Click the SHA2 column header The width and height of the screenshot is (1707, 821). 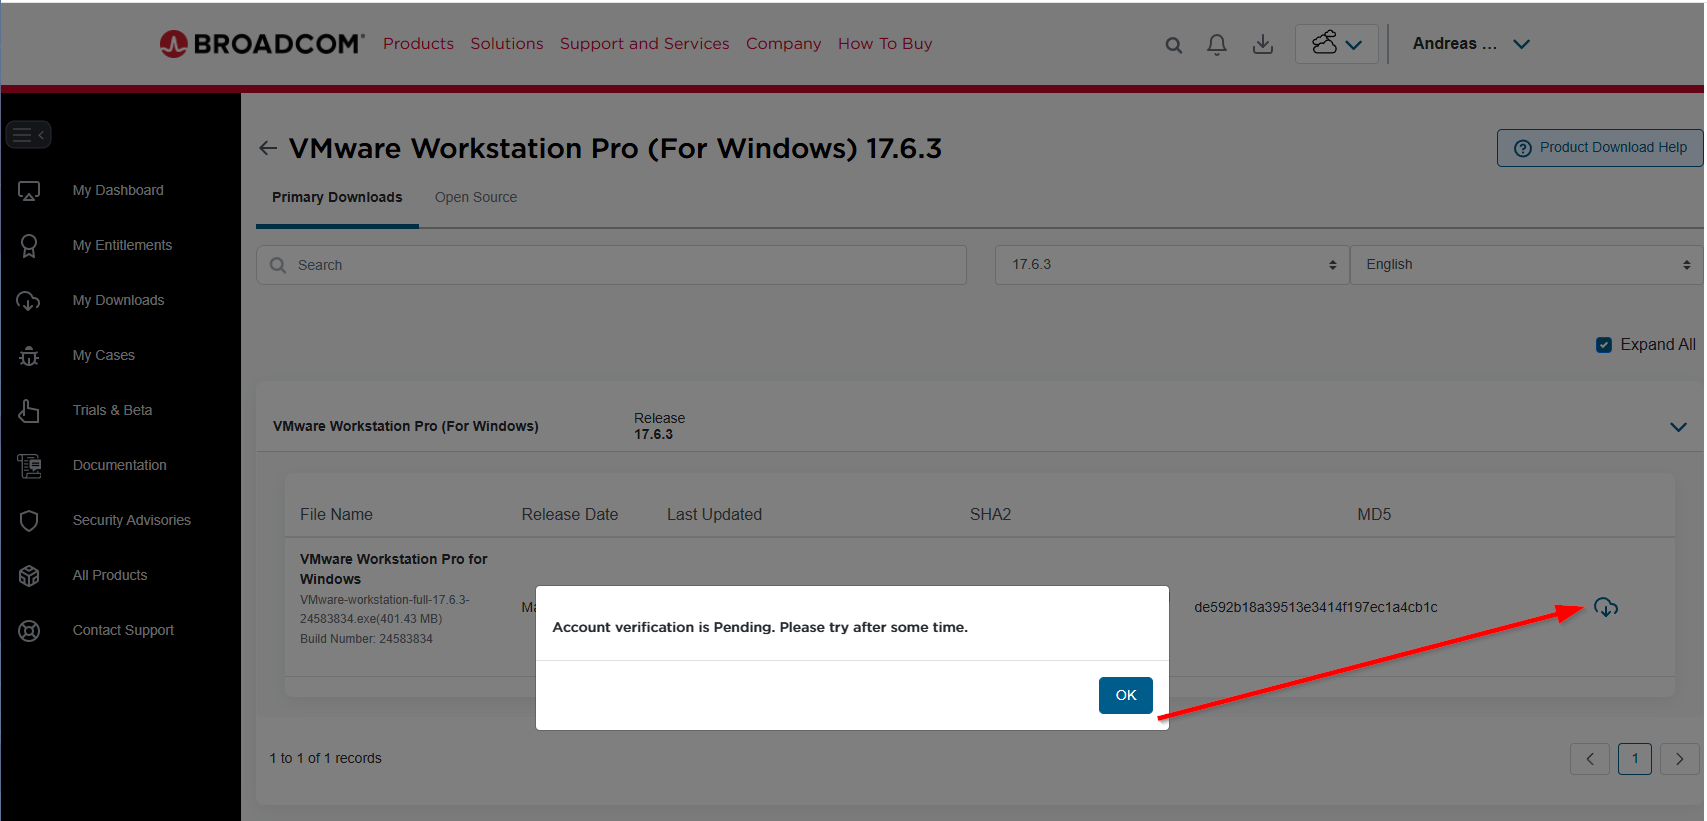point(990,515)
